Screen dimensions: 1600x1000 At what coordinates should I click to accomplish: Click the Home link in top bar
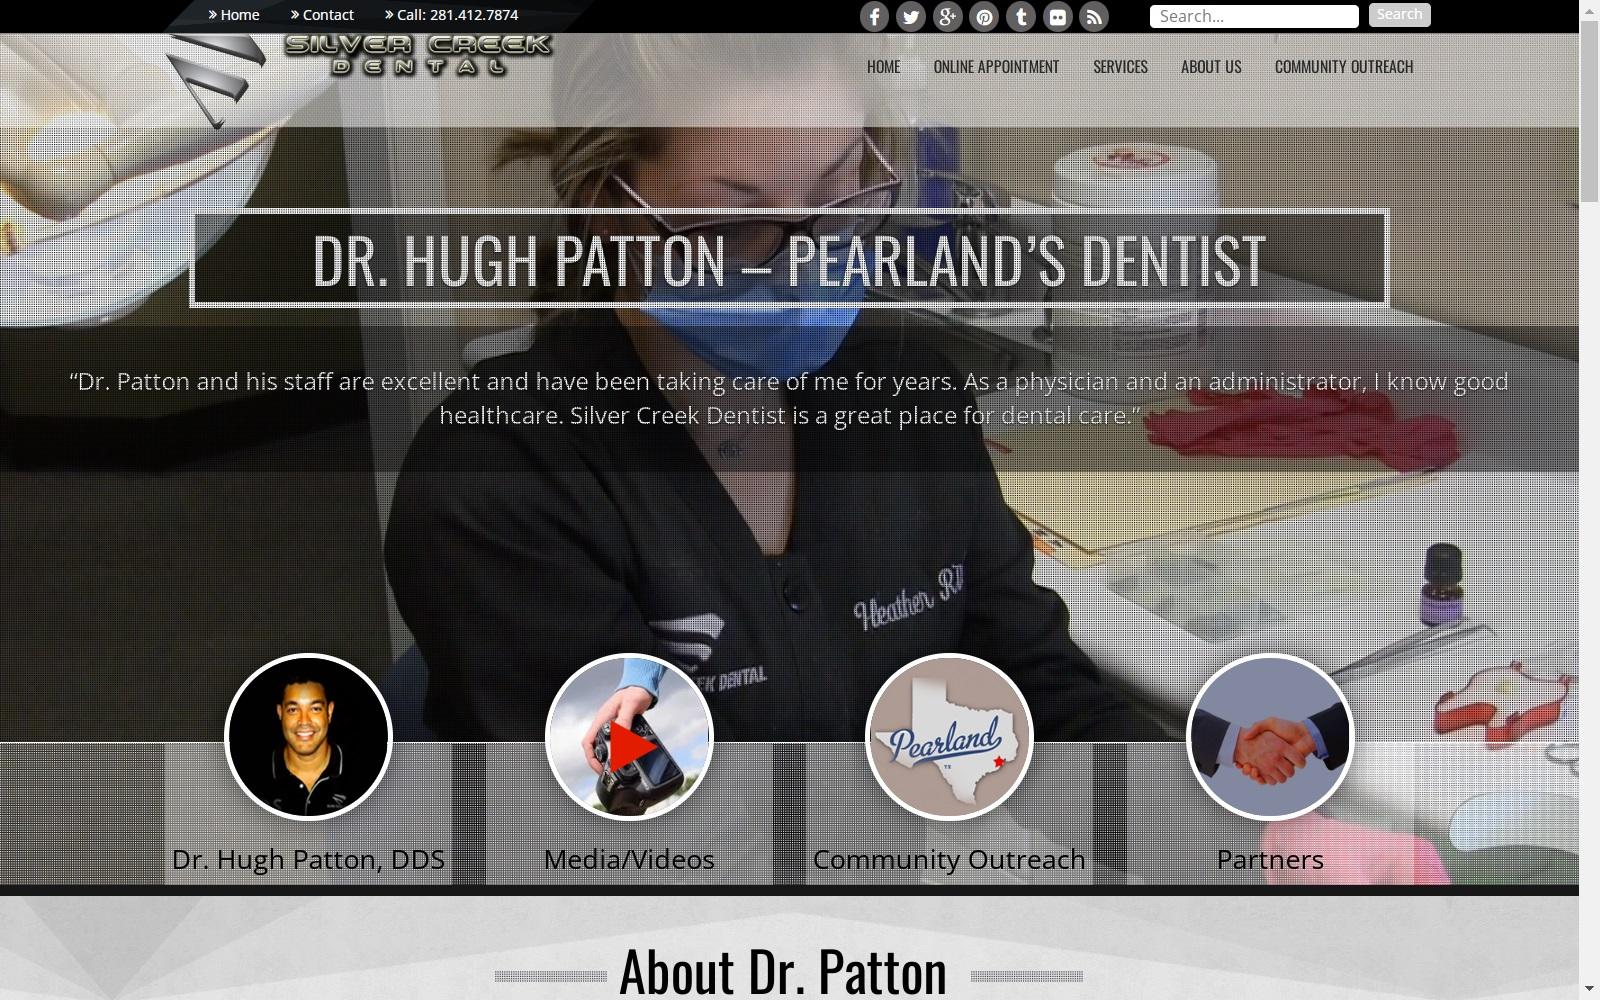coord(234,15)
